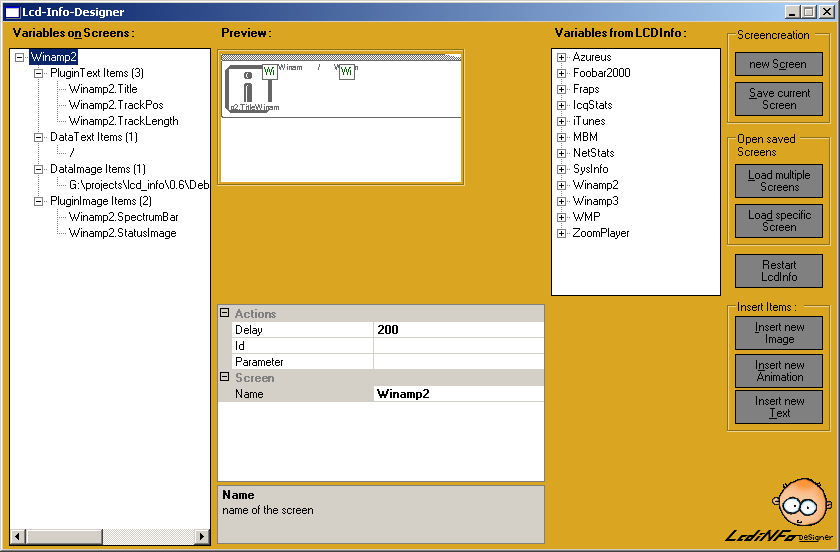The width and height of the screenshot is (840, 552).
Task: Select ZoomPlayer in variables list
Action: tap(601, 233)
